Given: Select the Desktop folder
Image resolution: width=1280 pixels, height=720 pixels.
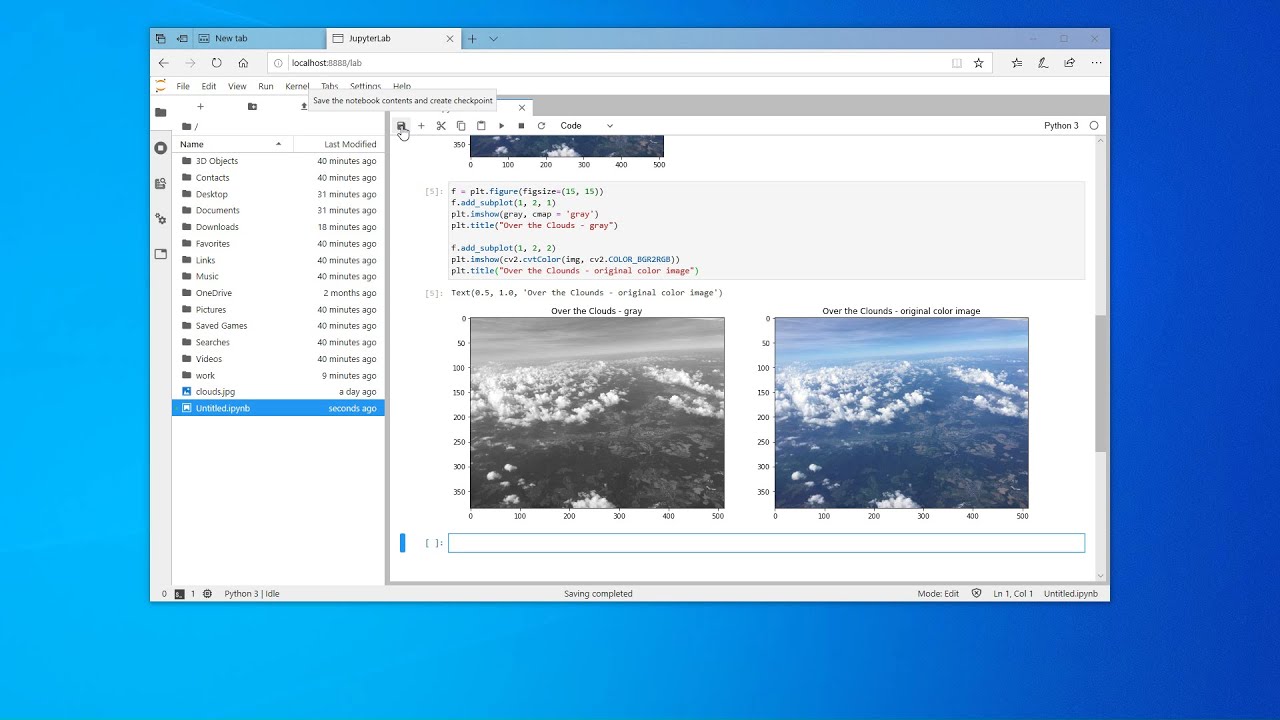Looking at the screenshot, I should pos(278,194).
